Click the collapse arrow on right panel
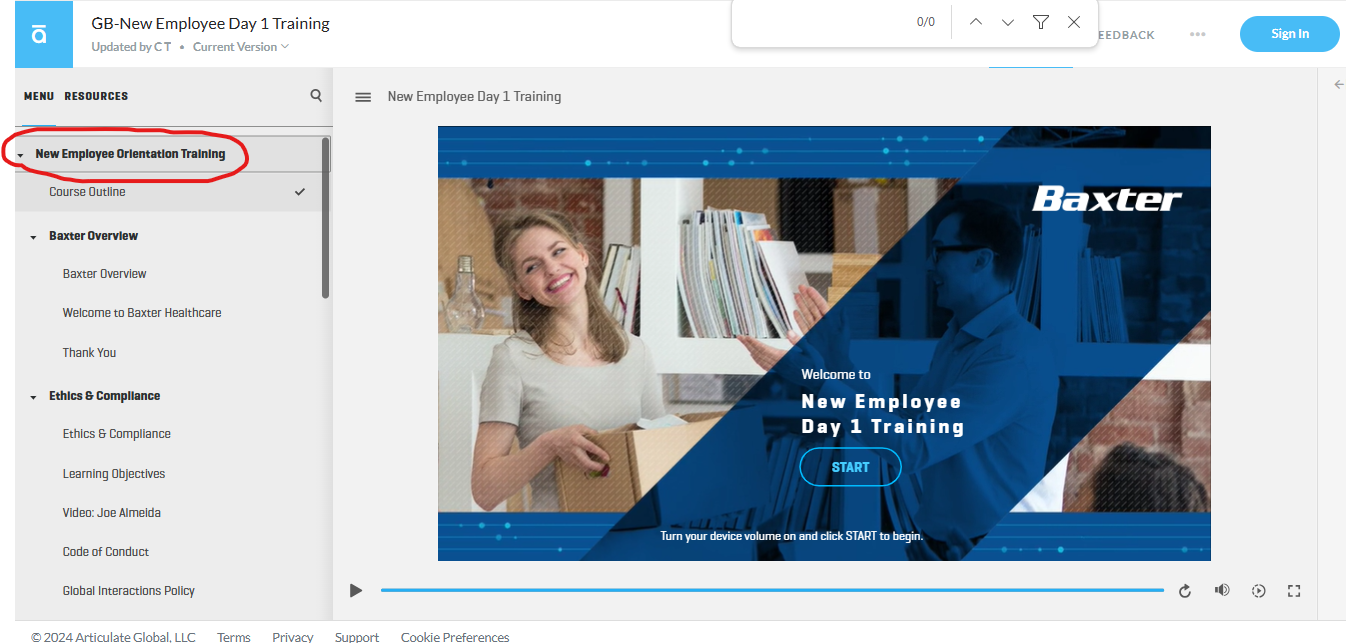The width and height of the screenshot is (1346, 643). coord(1339,85)
